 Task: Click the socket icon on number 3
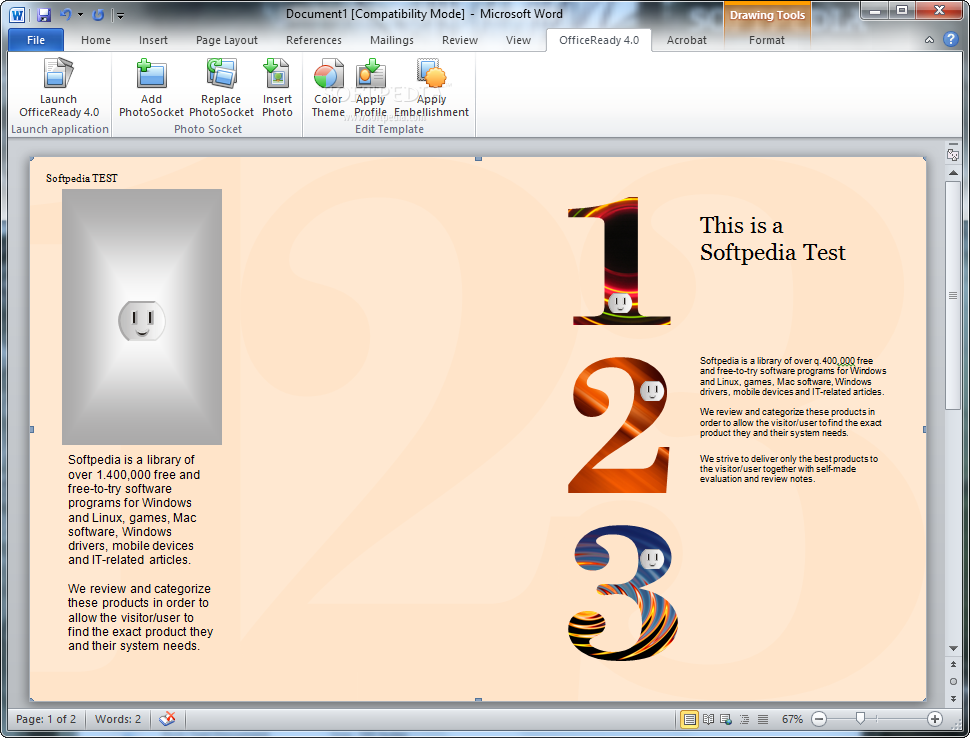[651, 559]
